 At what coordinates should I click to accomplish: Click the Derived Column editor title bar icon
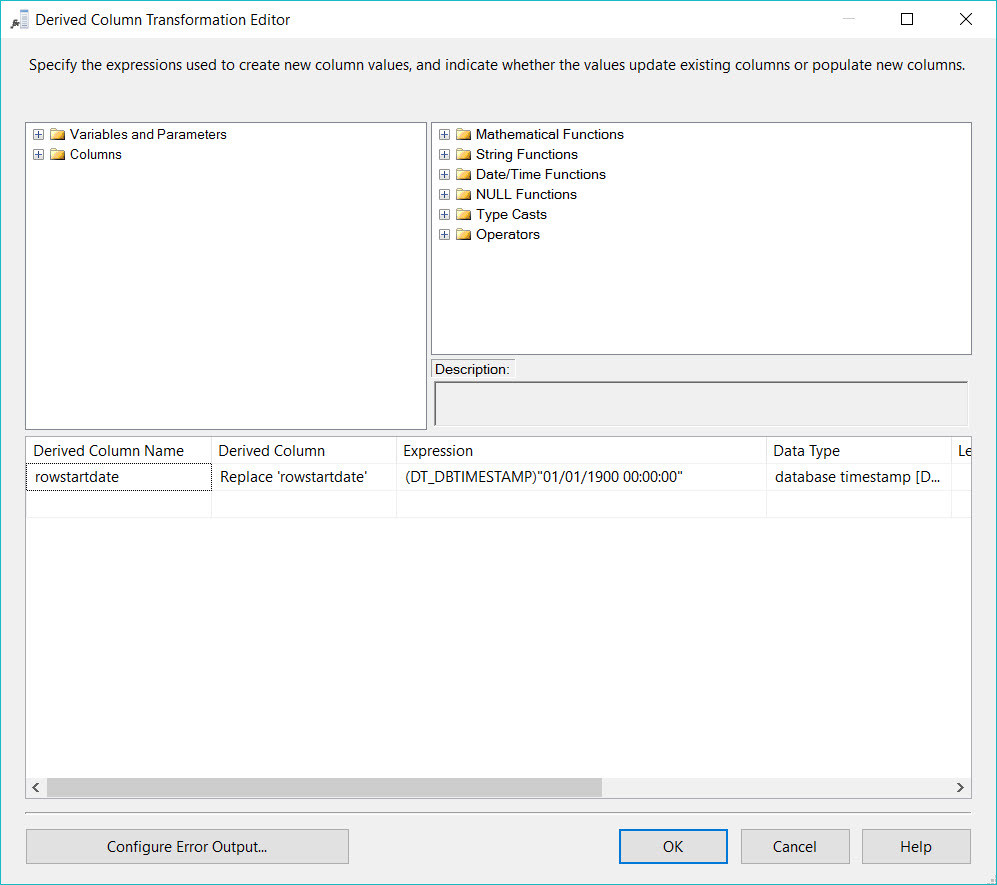19,18
